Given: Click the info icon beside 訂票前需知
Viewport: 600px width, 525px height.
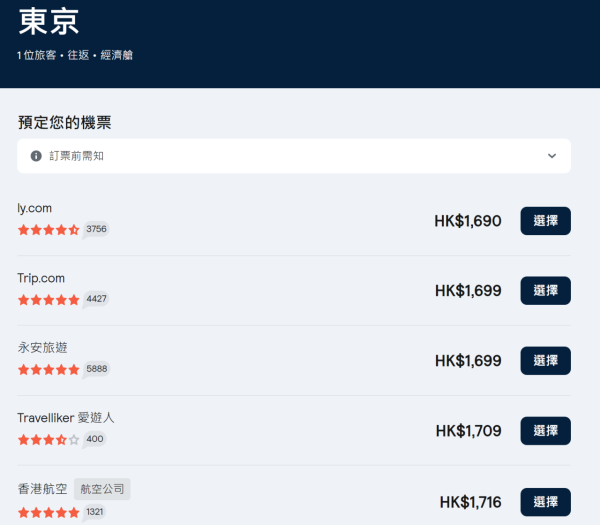Looking at the screenshot, I should pyautogui.click(x=36, y=156).
